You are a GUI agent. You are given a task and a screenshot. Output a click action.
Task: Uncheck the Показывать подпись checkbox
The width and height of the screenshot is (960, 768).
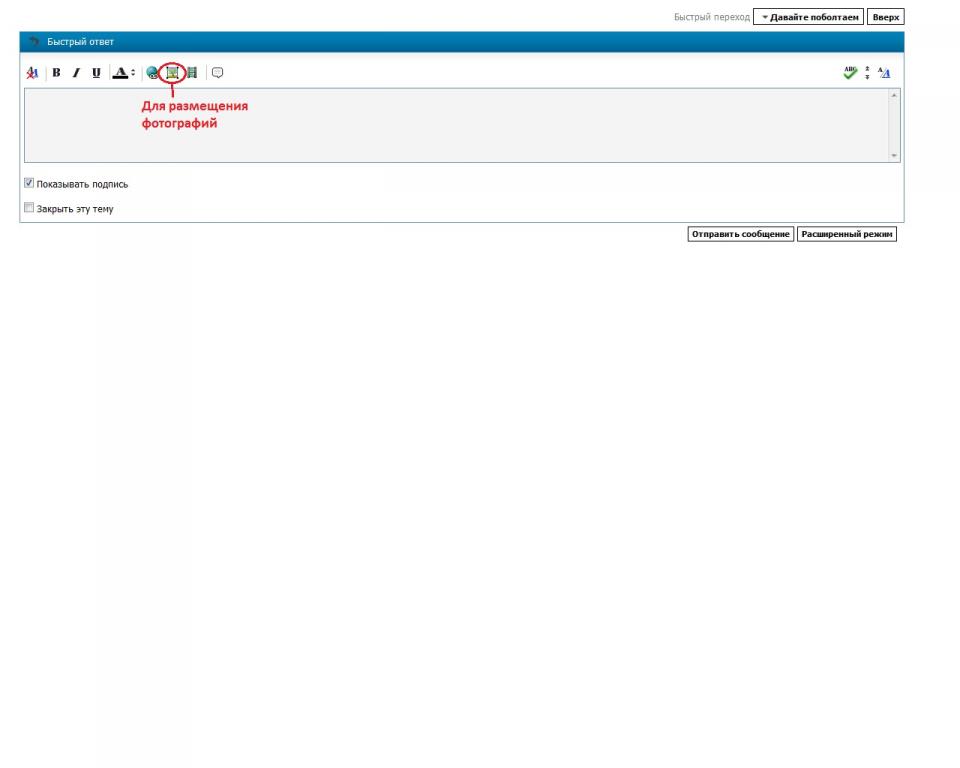(29, 184)
